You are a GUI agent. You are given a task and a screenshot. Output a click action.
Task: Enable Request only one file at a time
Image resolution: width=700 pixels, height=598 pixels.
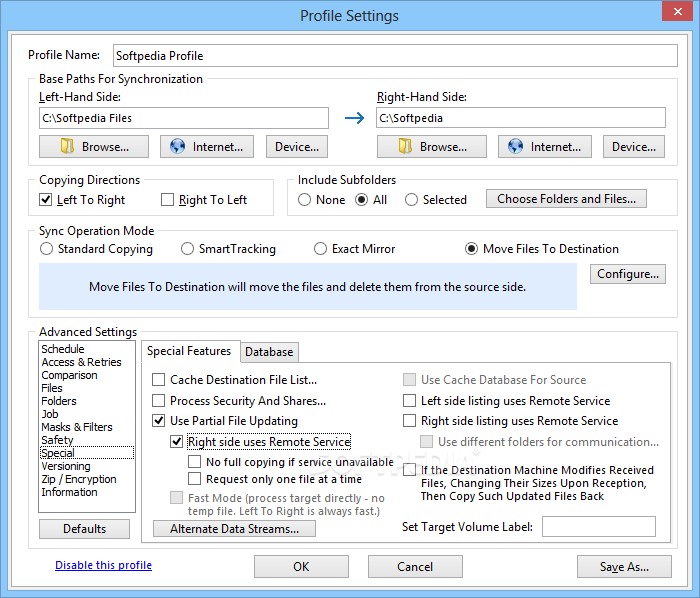[194, 478]
